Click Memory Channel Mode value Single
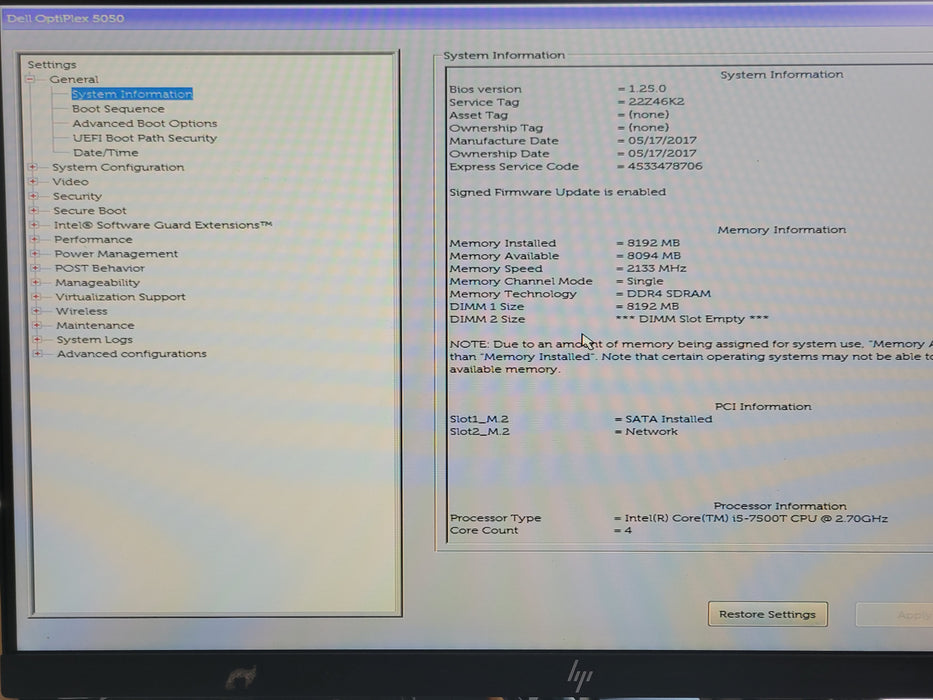Screen dimensions: 933x700 [x=644, y=281]
